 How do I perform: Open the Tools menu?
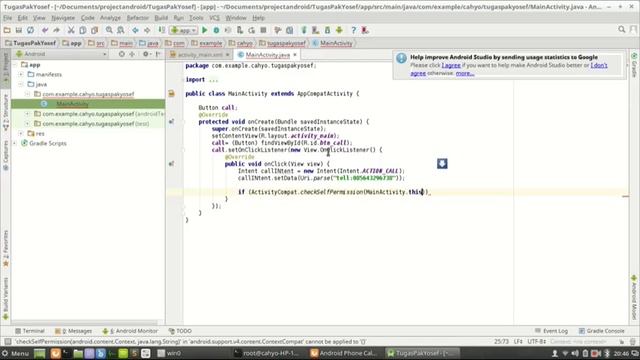pos(196,18)
